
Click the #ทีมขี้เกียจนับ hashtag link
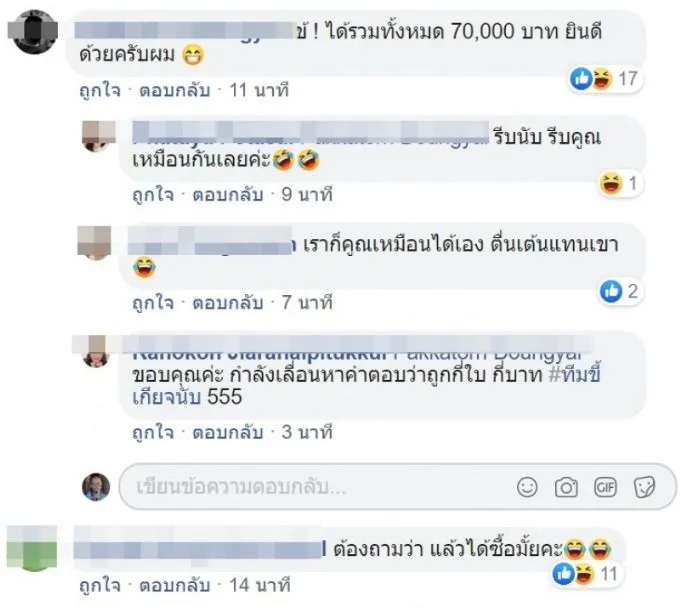tap(367, 386)
